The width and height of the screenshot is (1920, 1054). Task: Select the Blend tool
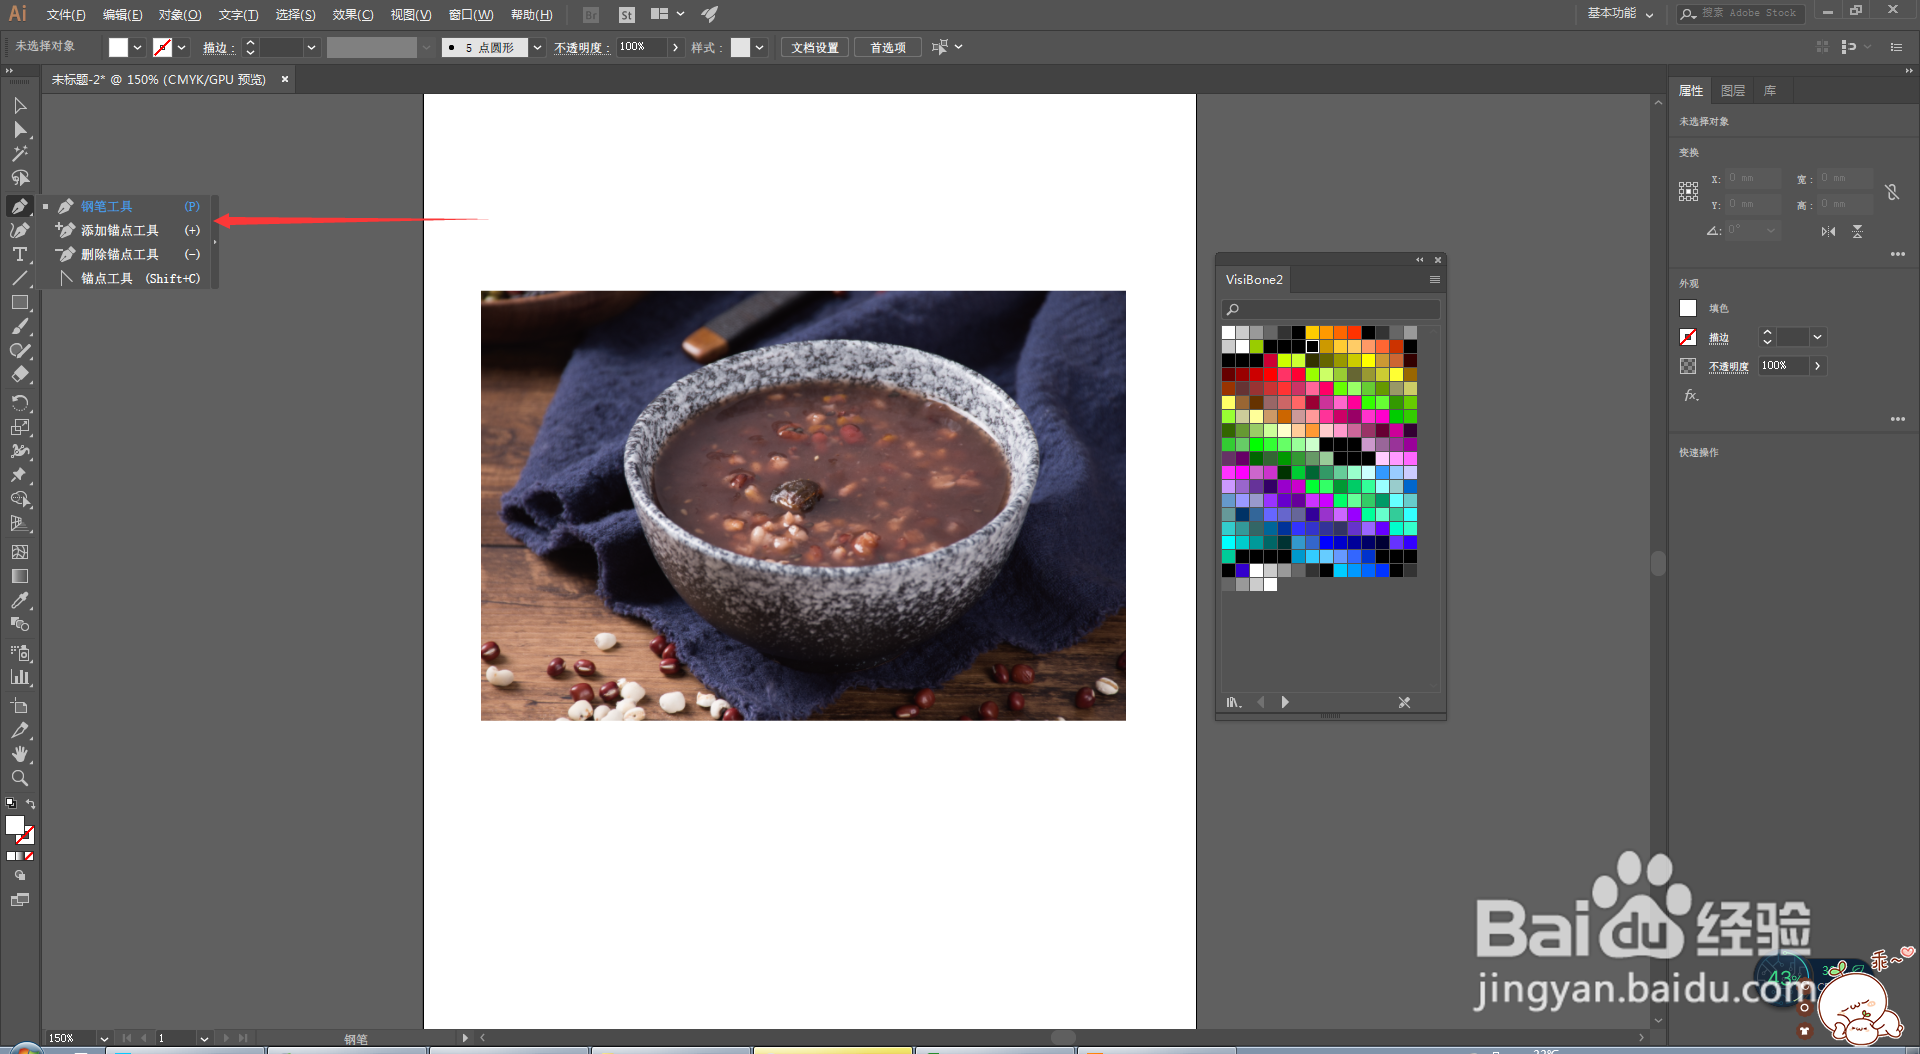click(x=20, y=624)
